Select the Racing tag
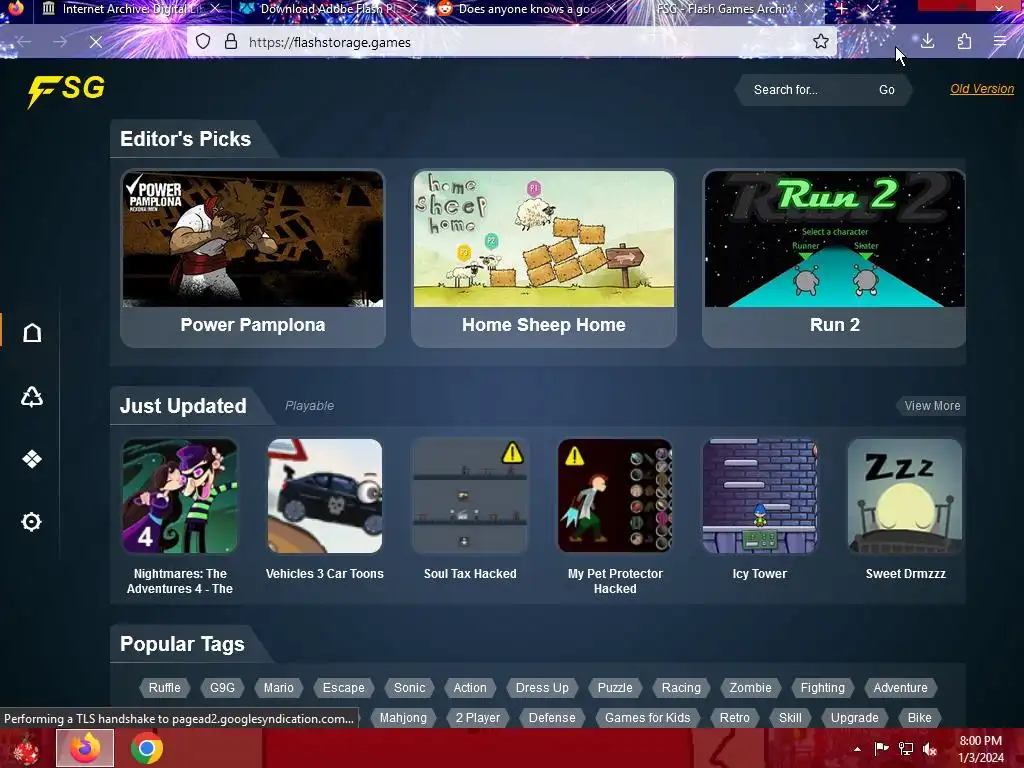 pos(681,687)
